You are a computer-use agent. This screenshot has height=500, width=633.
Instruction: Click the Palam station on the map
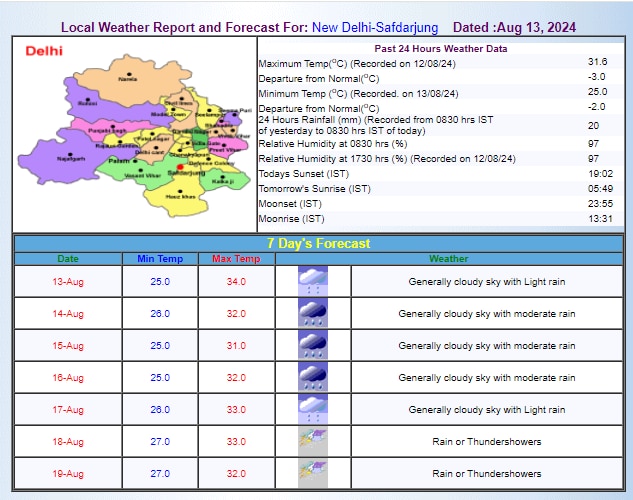coord(120,160)
